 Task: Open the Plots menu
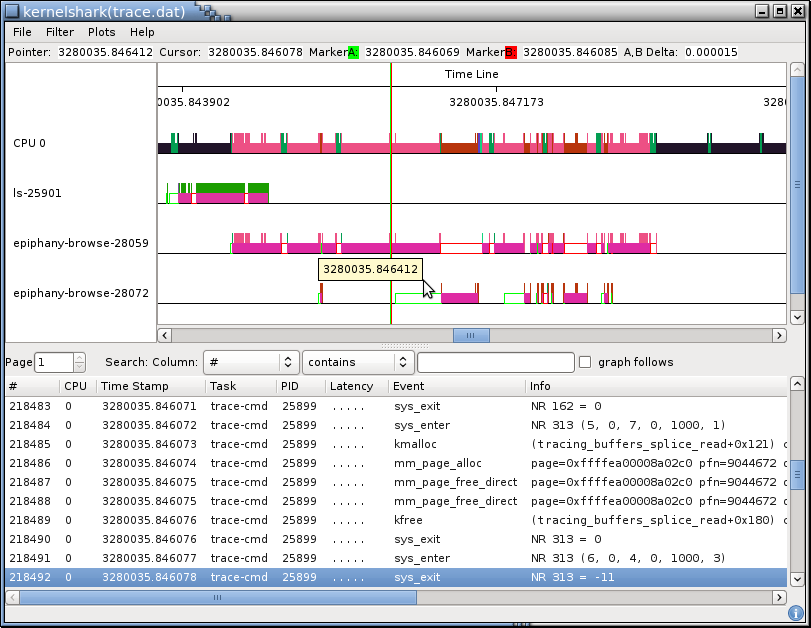[101, 32]
